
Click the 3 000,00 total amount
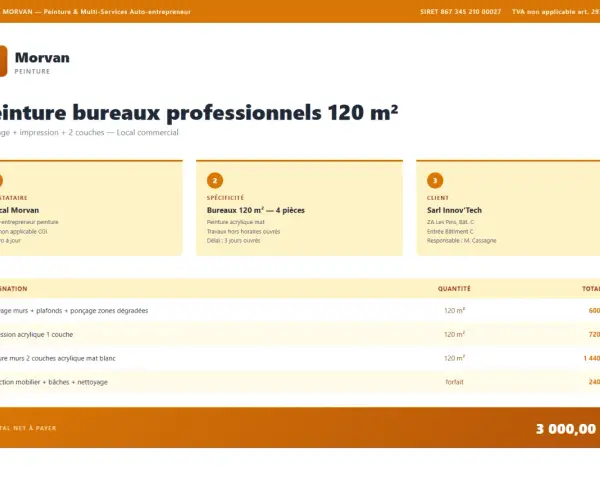(566, 429)
